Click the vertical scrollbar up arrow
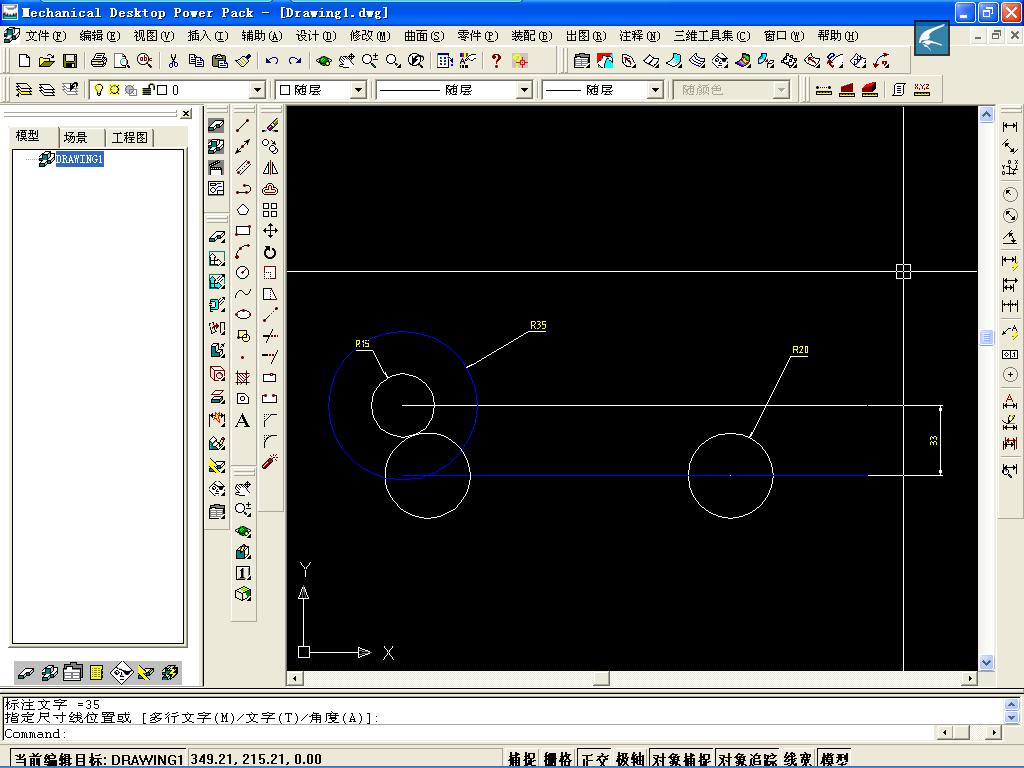The height and width of the screenshot is (768, 1024). (986, 114)
